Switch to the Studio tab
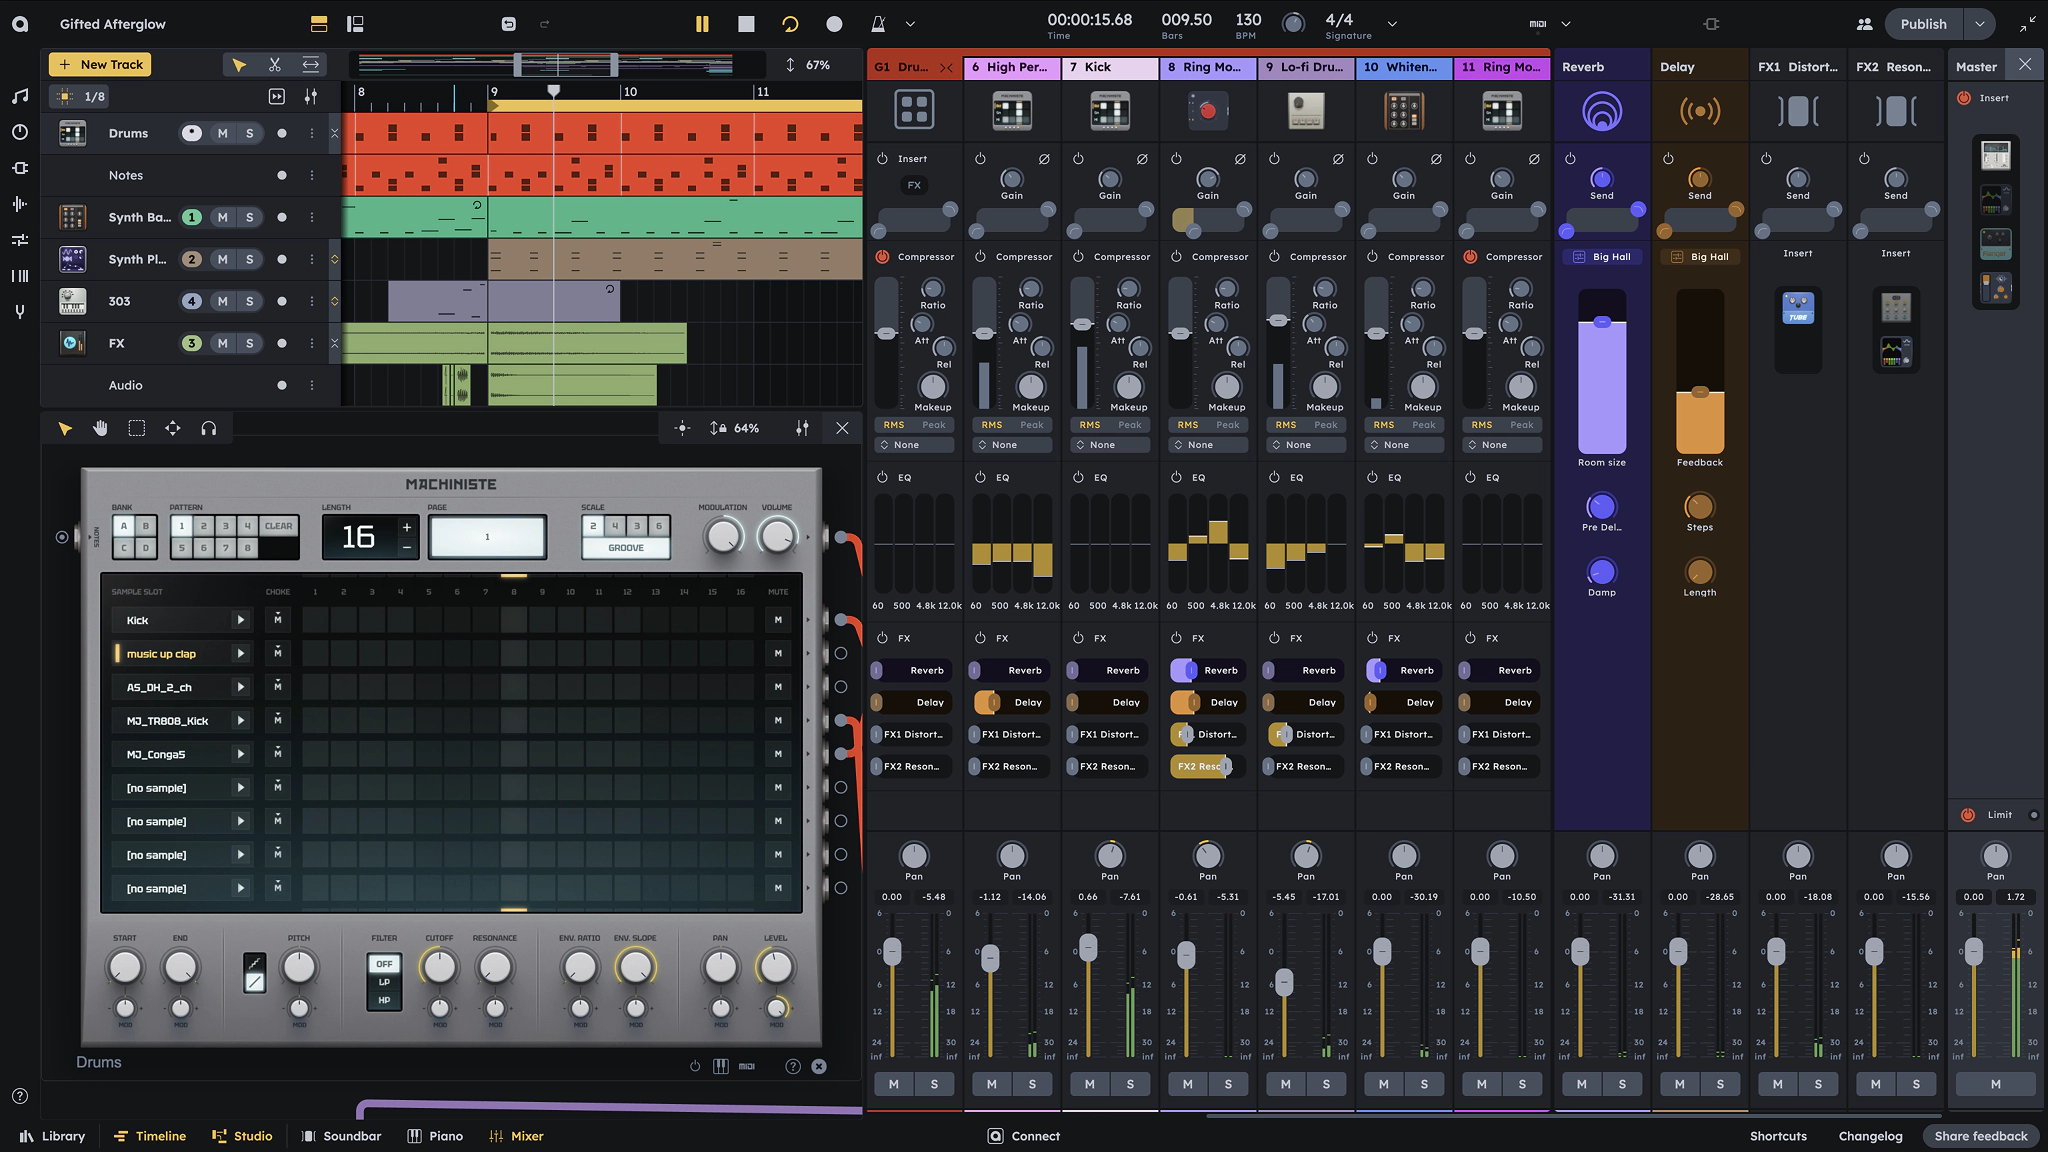 click(x=242, y=1136)
